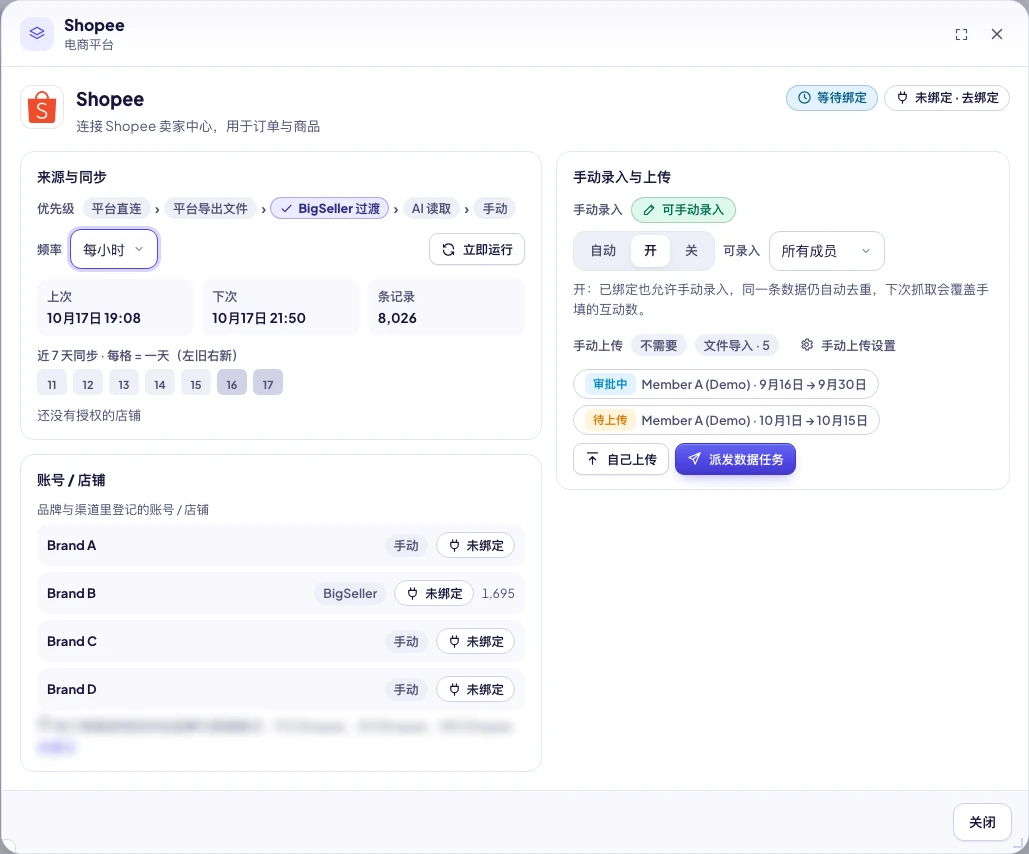
Task: Click the orange Shopee bag logo
Action: (42, 107)
